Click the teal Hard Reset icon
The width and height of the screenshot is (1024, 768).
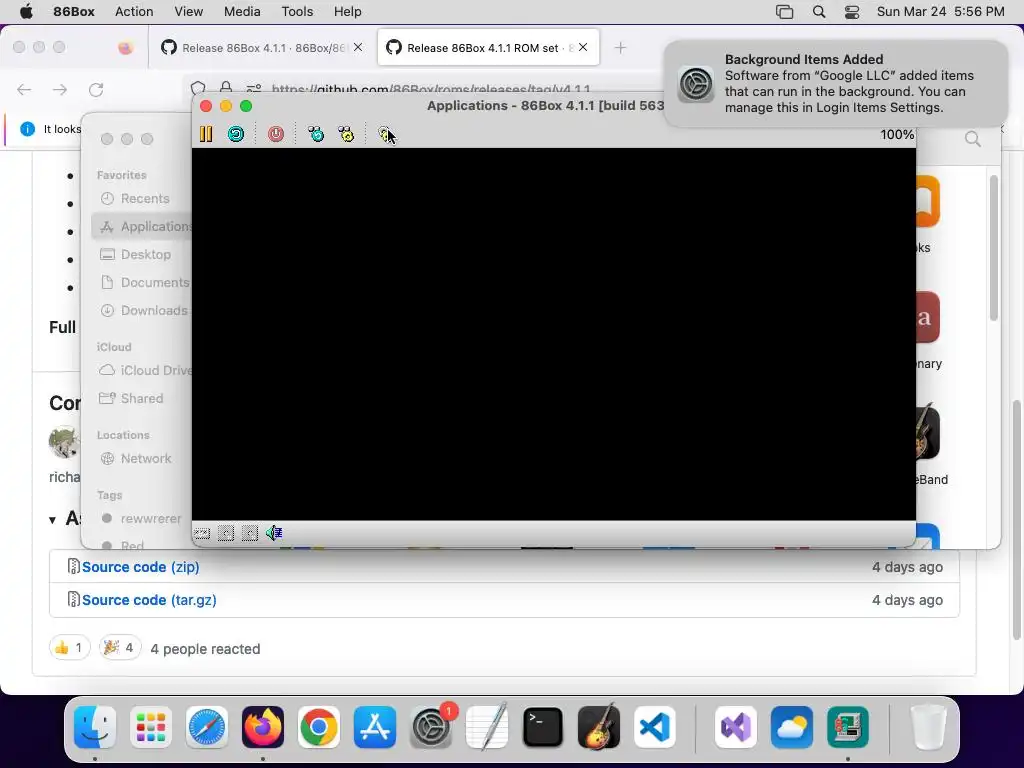[236, 134]
